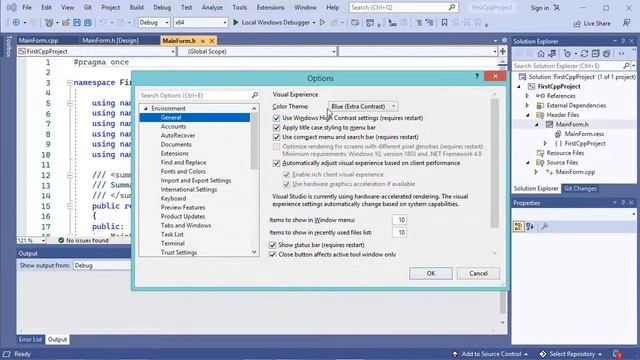
Task: Open the Tools menu
Action: [240, 7]
